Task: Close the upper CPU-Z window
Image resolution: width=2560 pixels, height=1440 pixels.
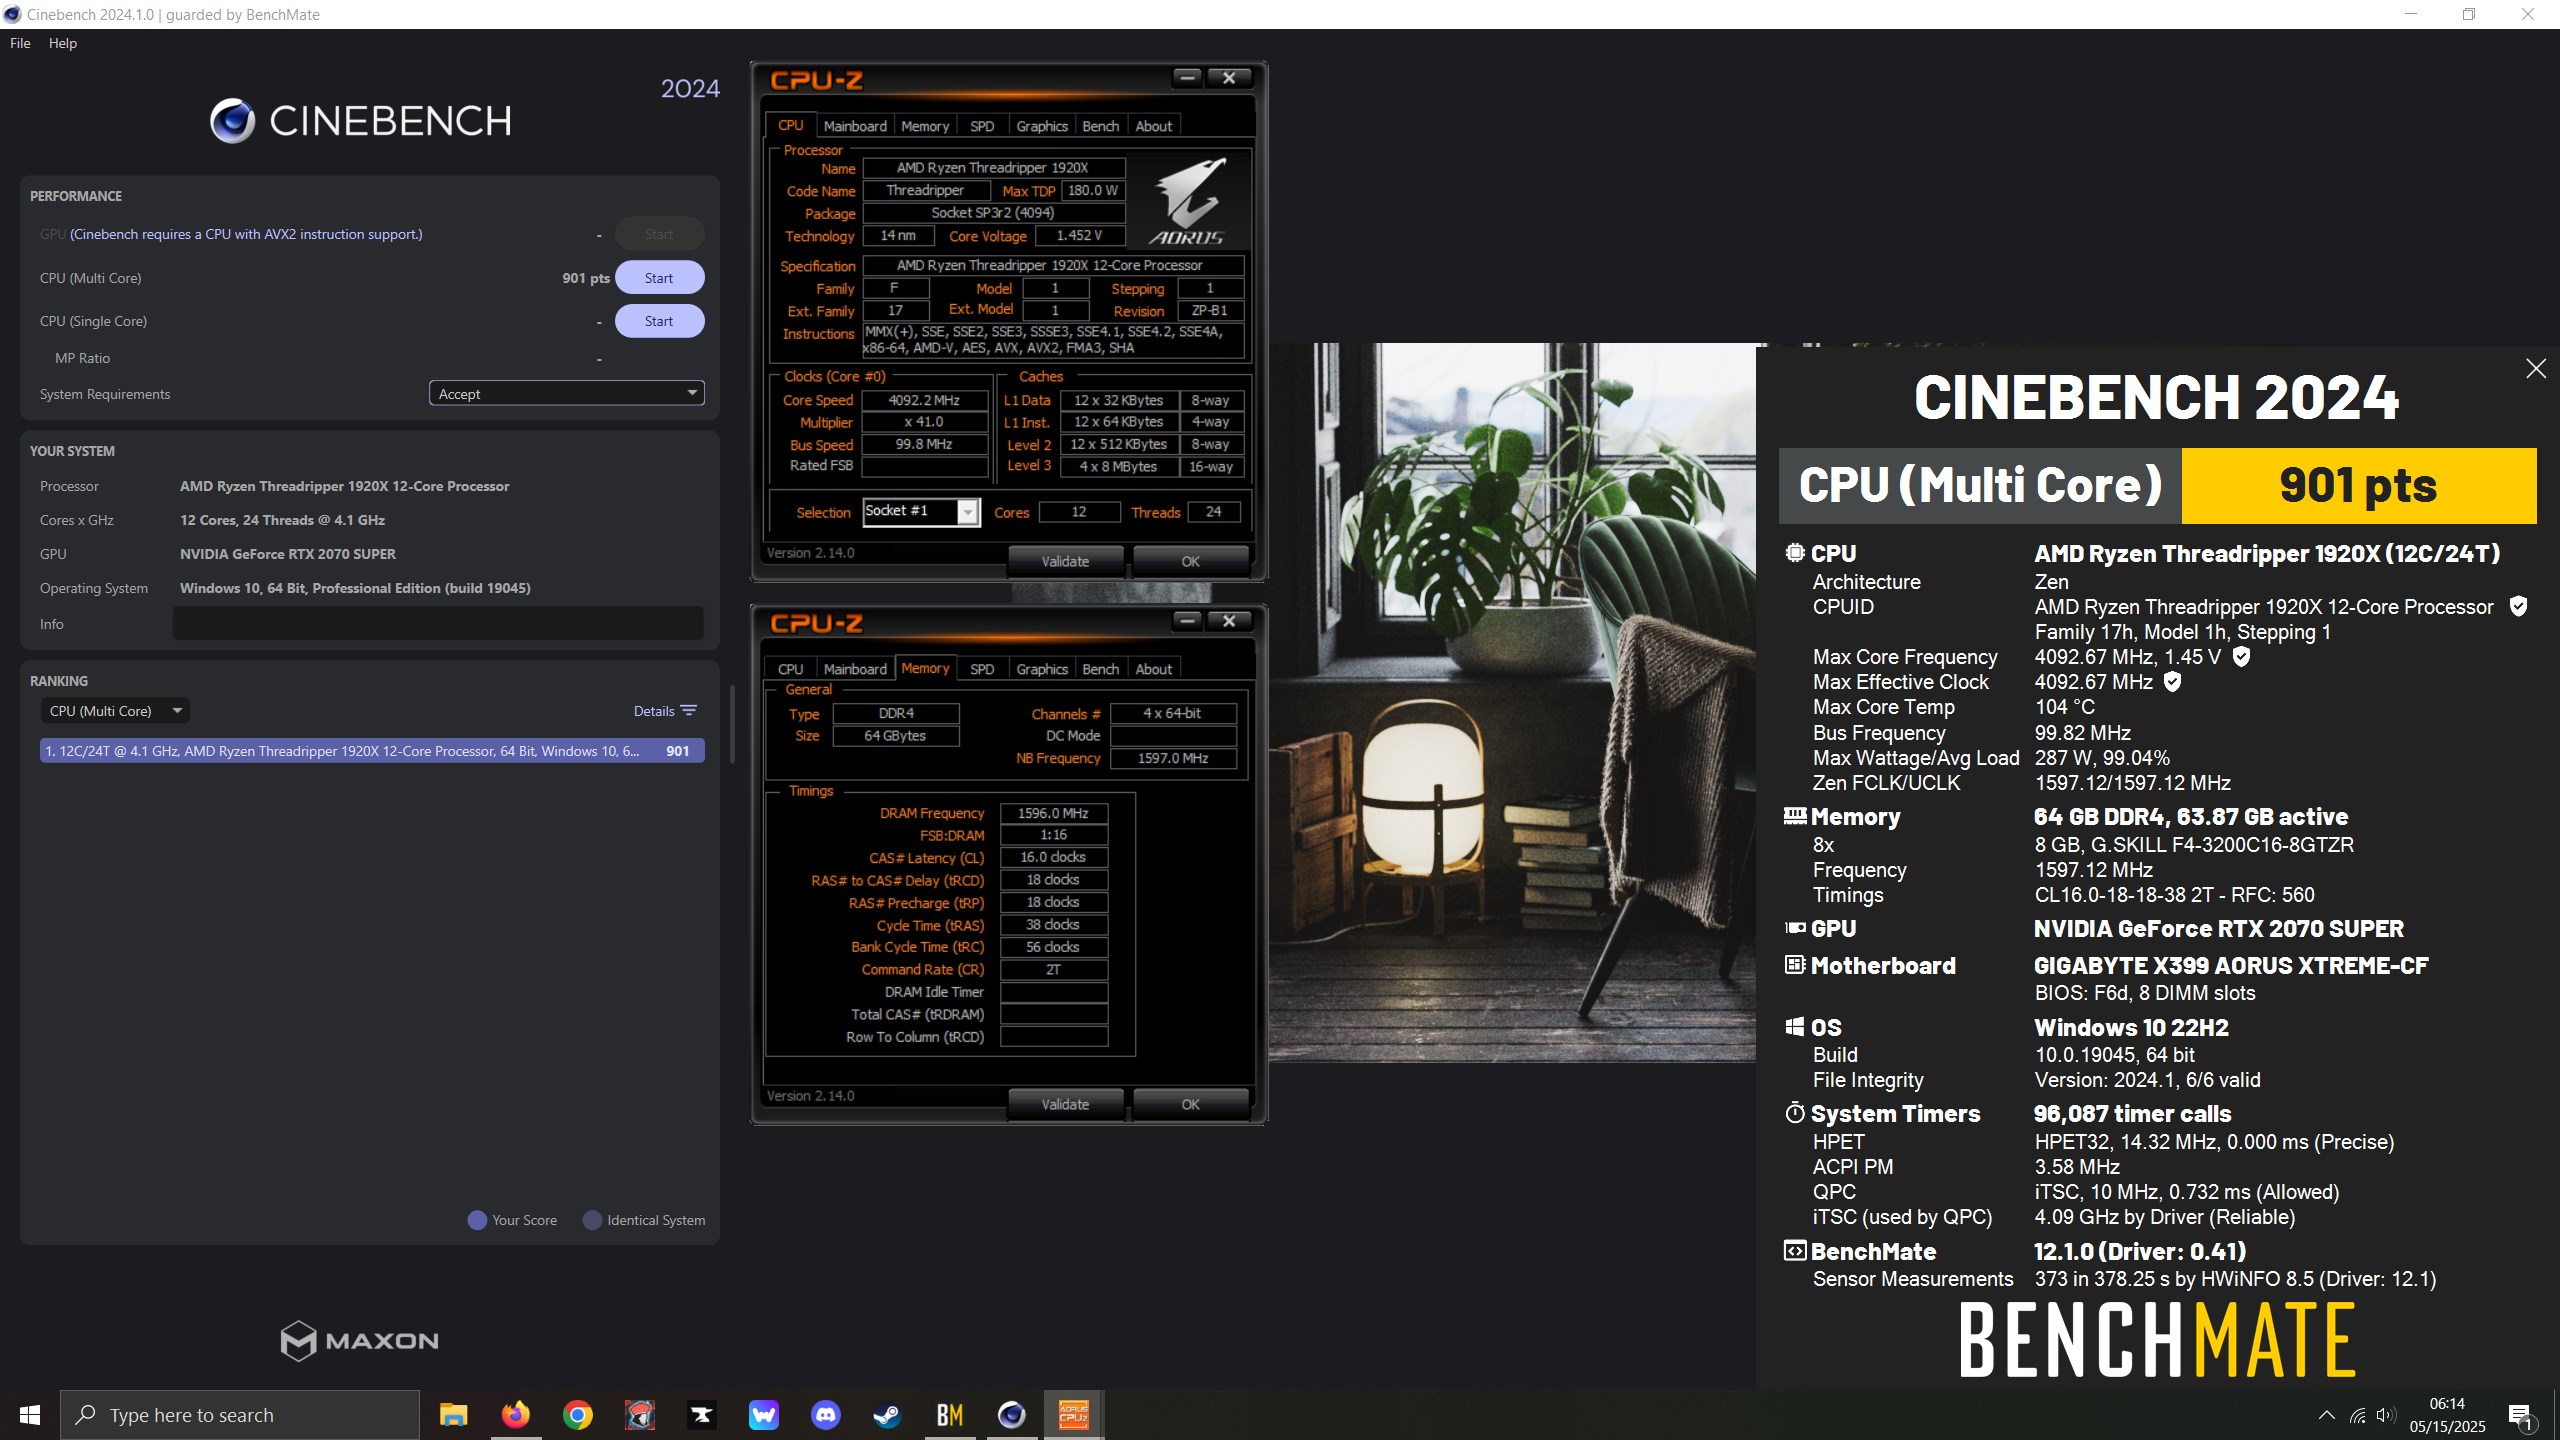Action: pos(1229,77)
